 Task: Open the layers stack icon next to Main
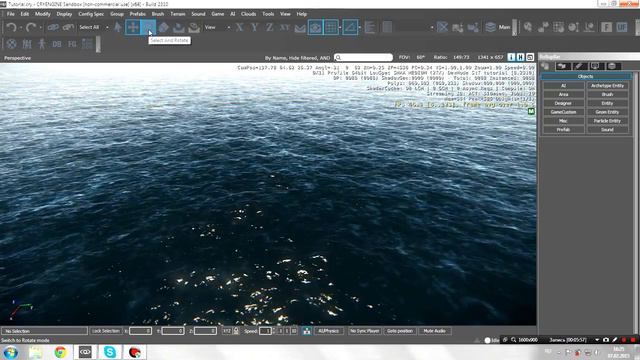coord(490,27)
